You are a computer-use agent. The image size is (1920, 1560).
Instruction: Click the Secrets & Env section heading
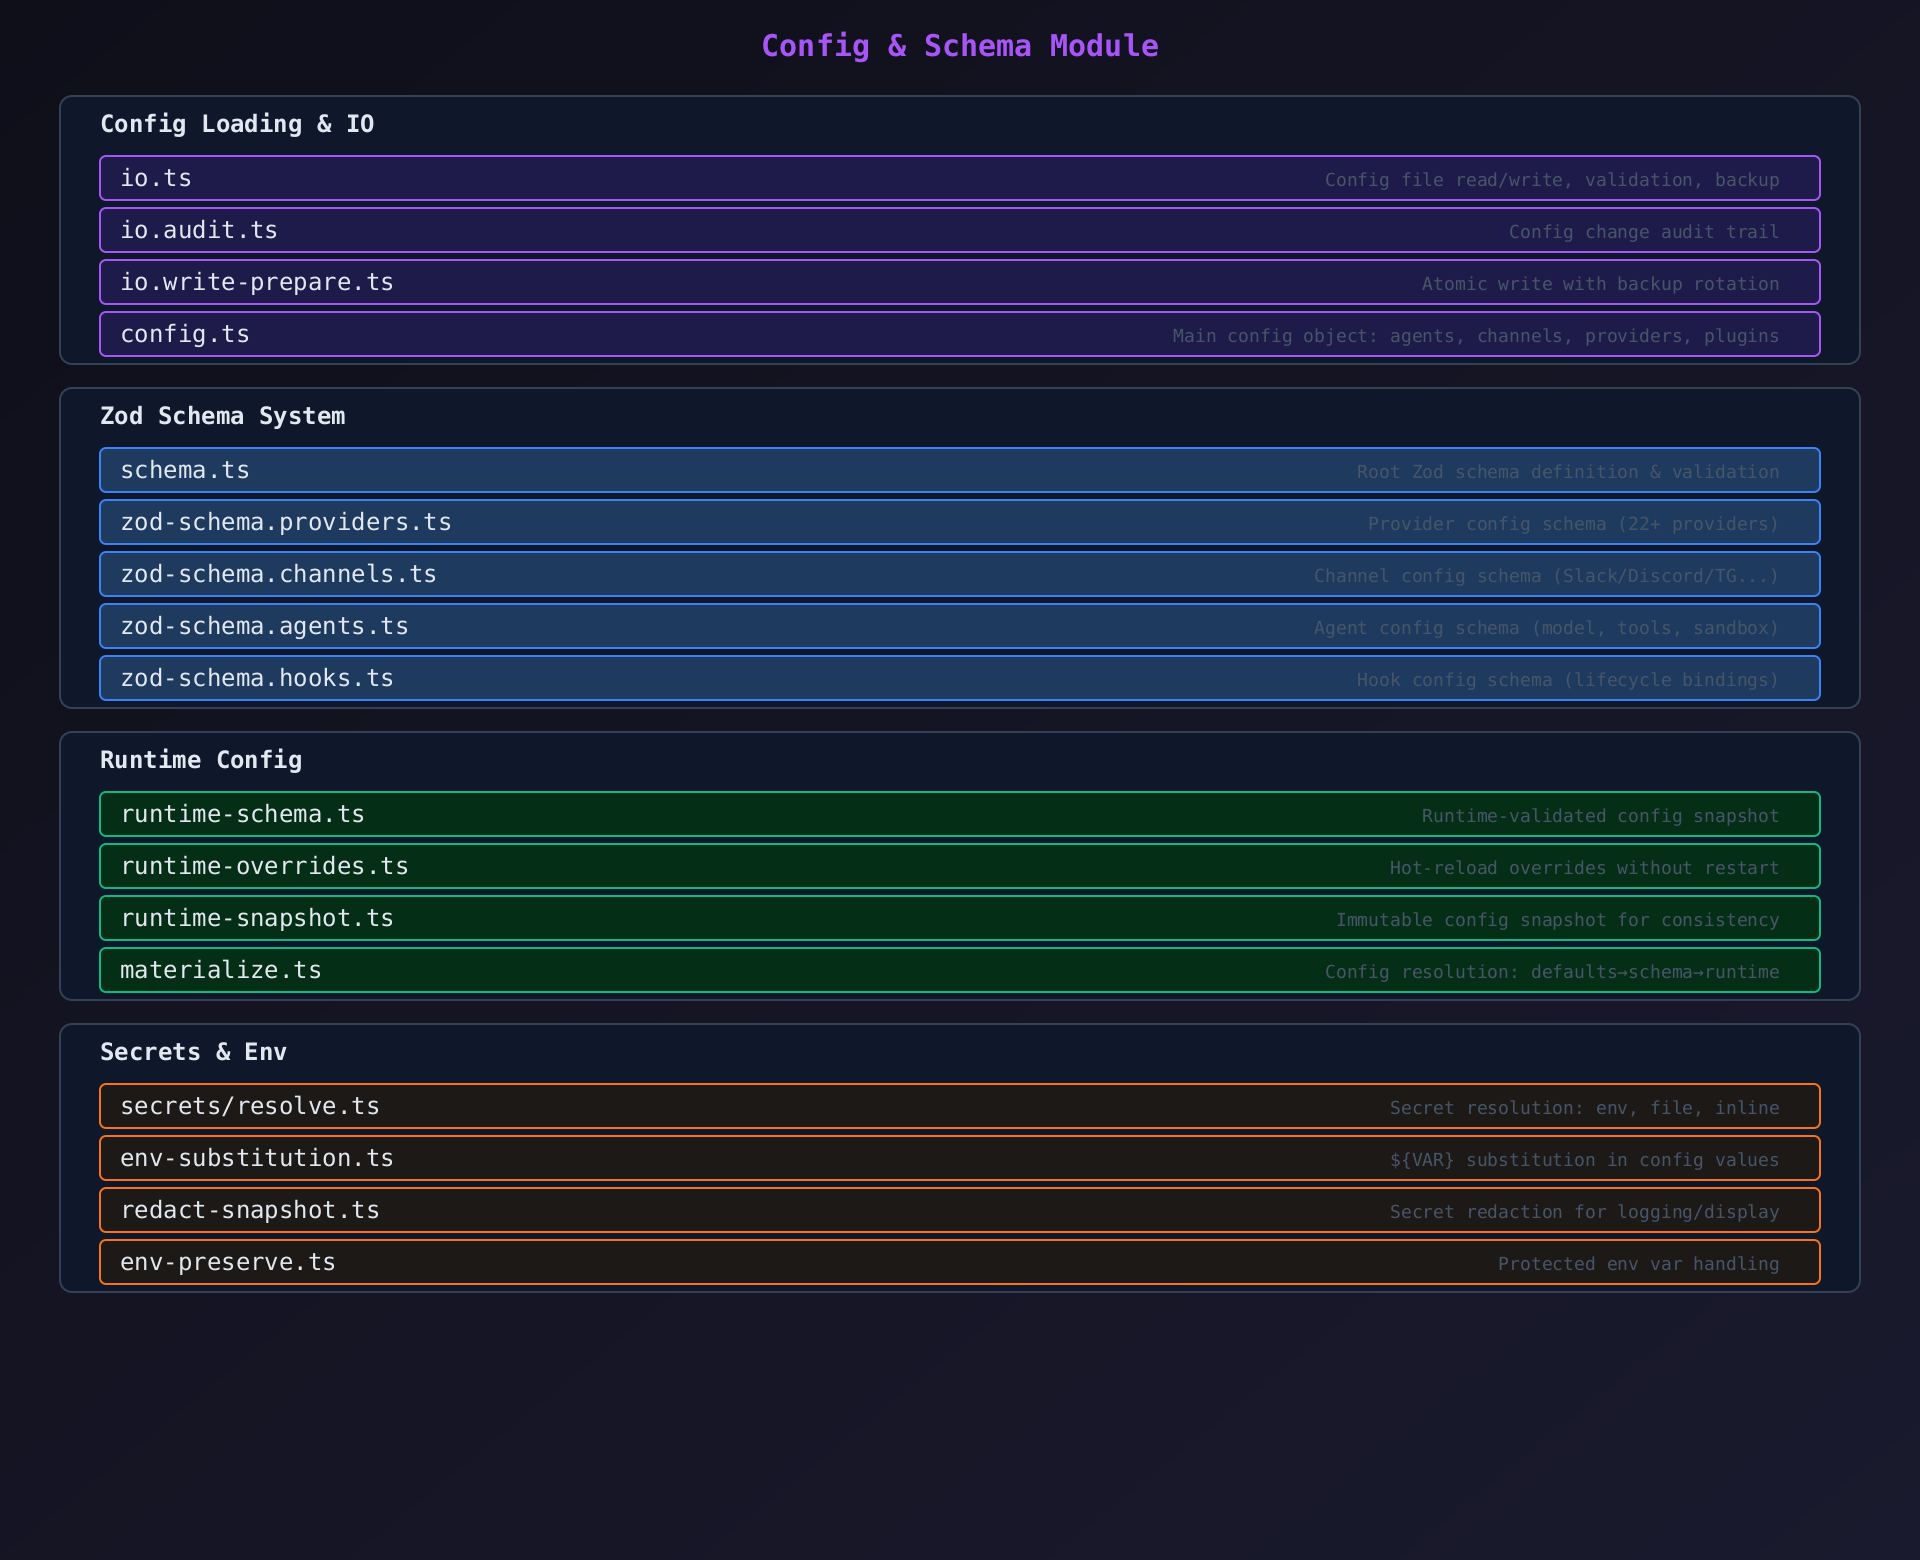tap(193, 1052)
